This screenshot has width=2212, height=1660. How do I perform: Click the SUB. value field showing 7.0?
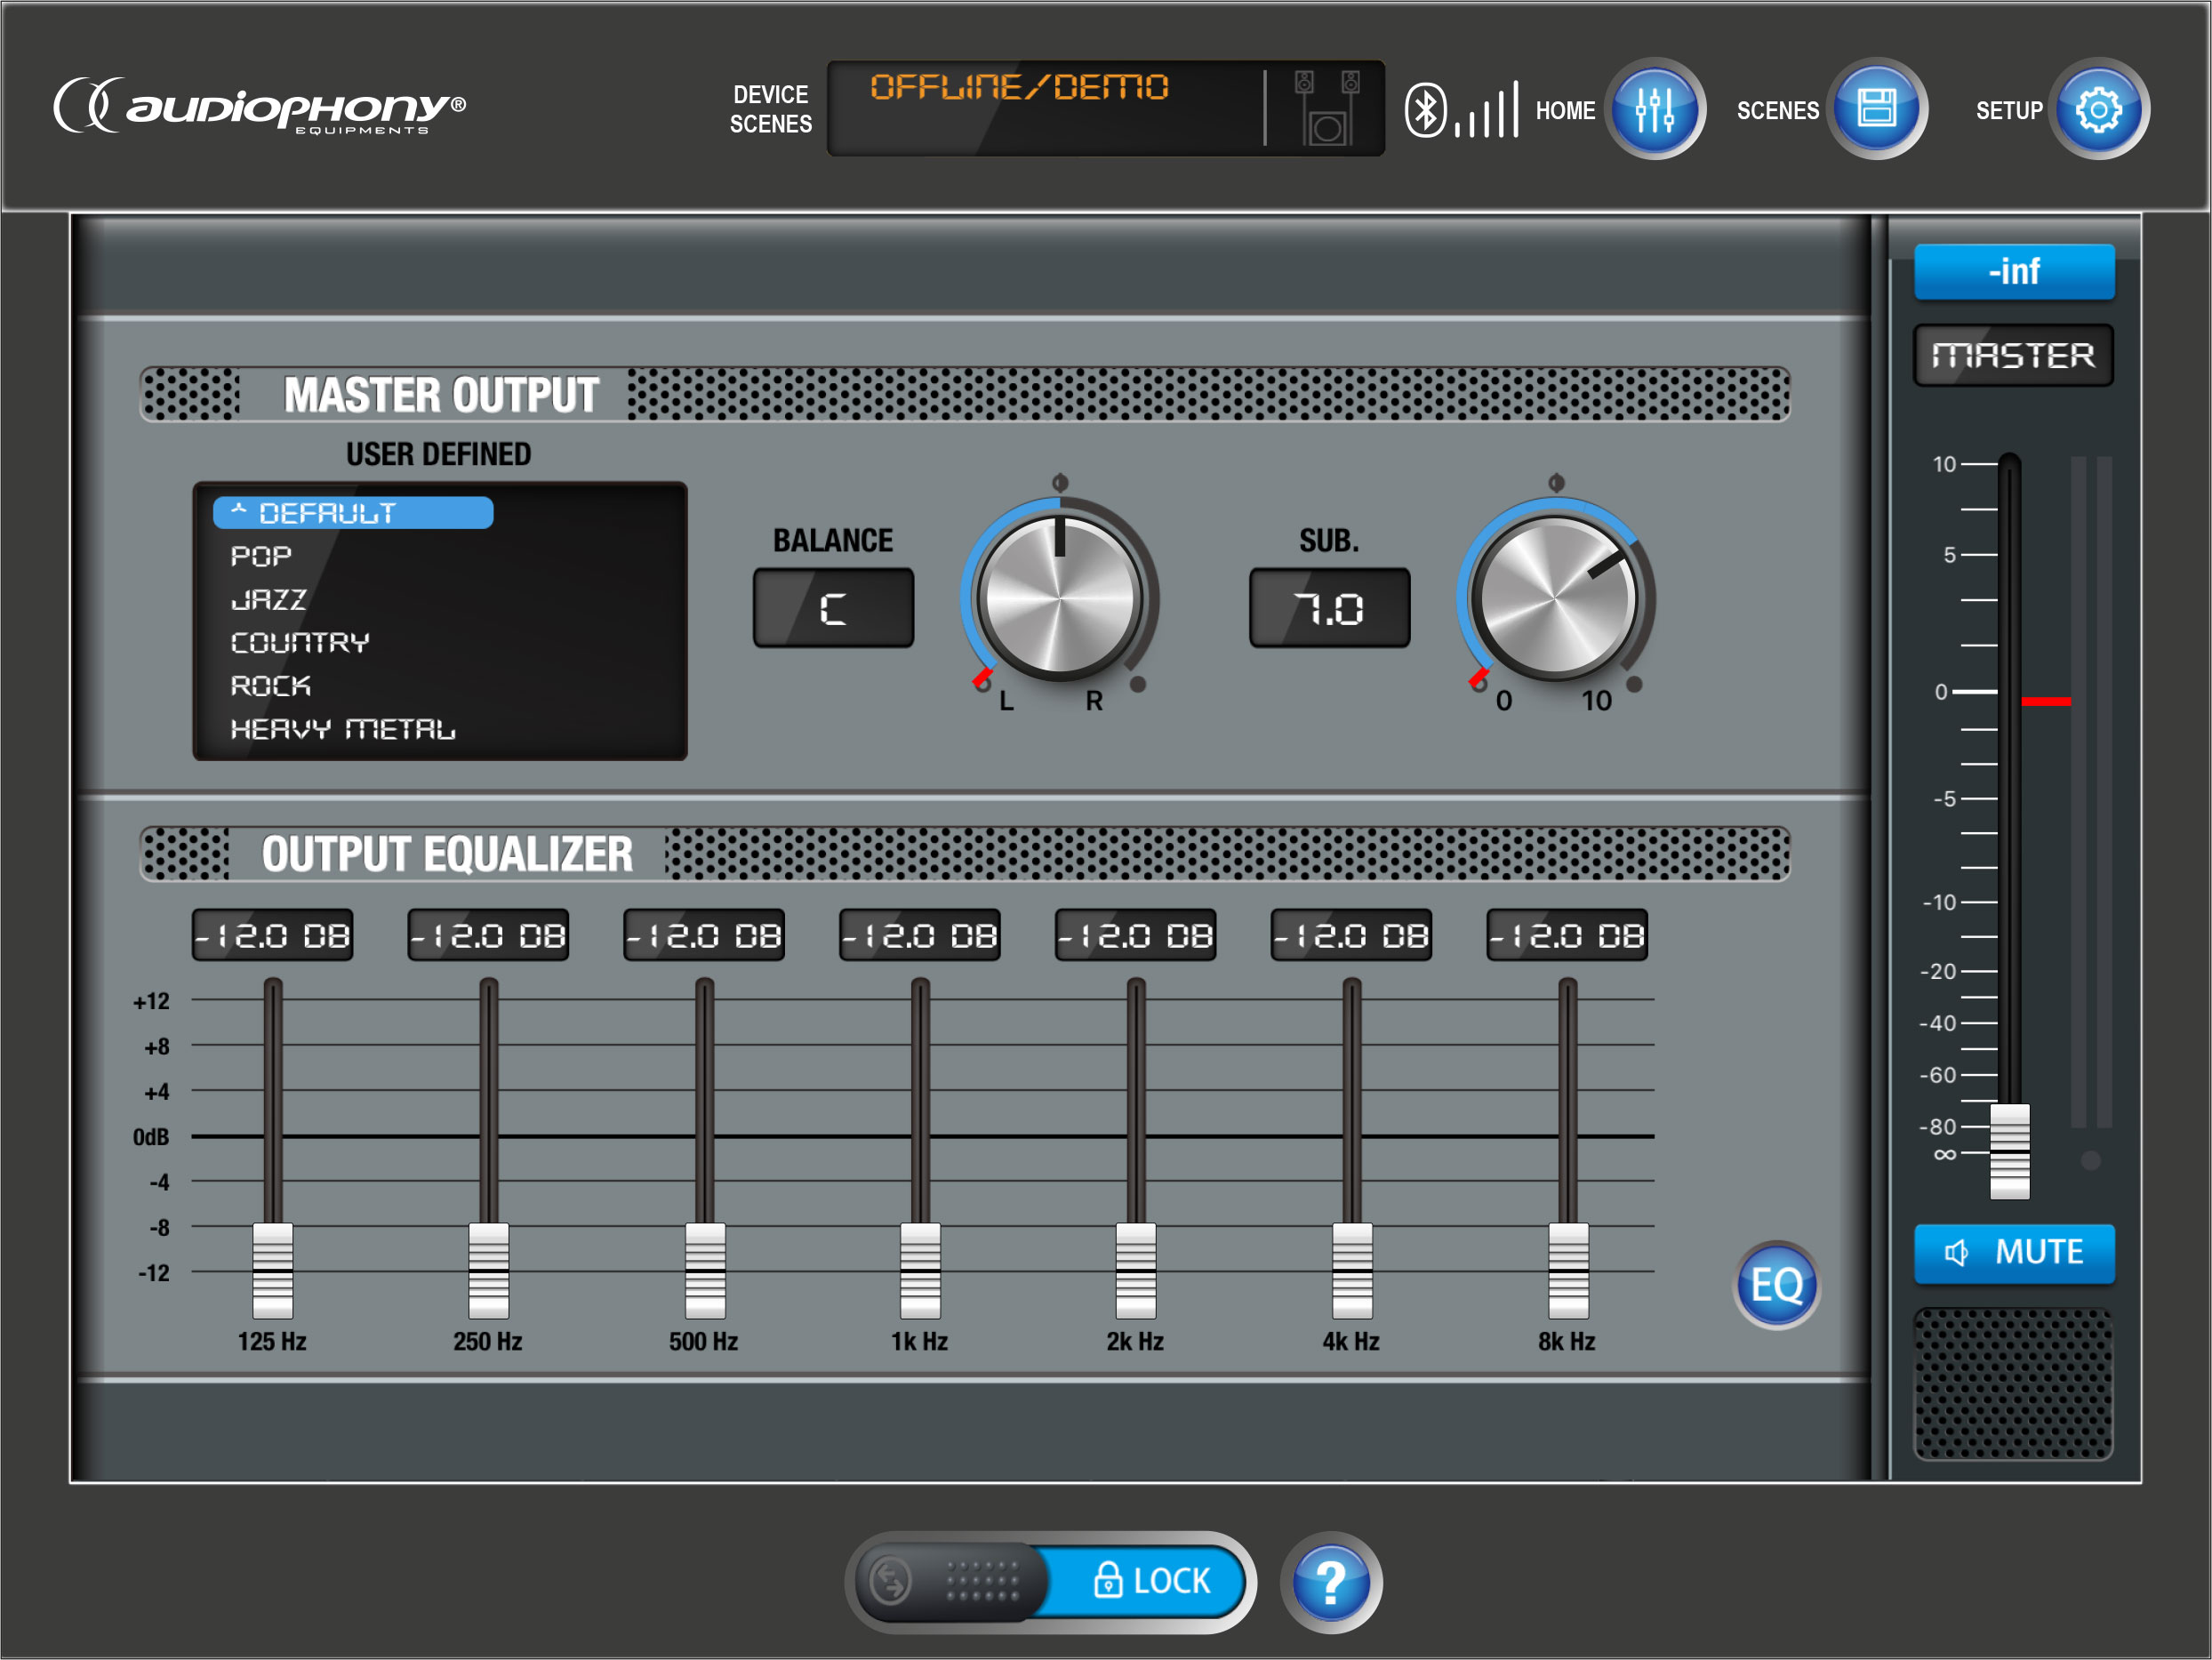pos(1329,608)
